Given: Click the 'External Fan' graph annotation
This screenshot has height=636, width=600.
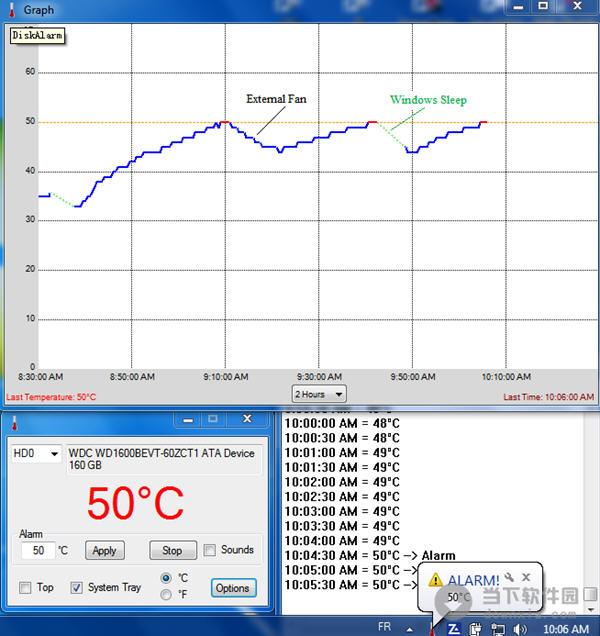Looking at the screenshot, I should 276,99.
